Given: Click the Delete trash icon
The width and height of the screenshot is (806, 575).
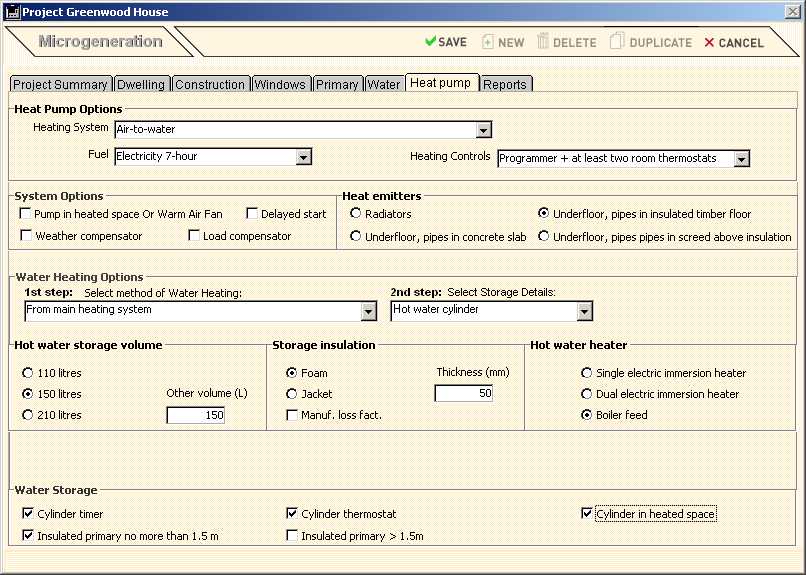Looking at the screenshot, I should pyautogui.click(x=543, y=42).
